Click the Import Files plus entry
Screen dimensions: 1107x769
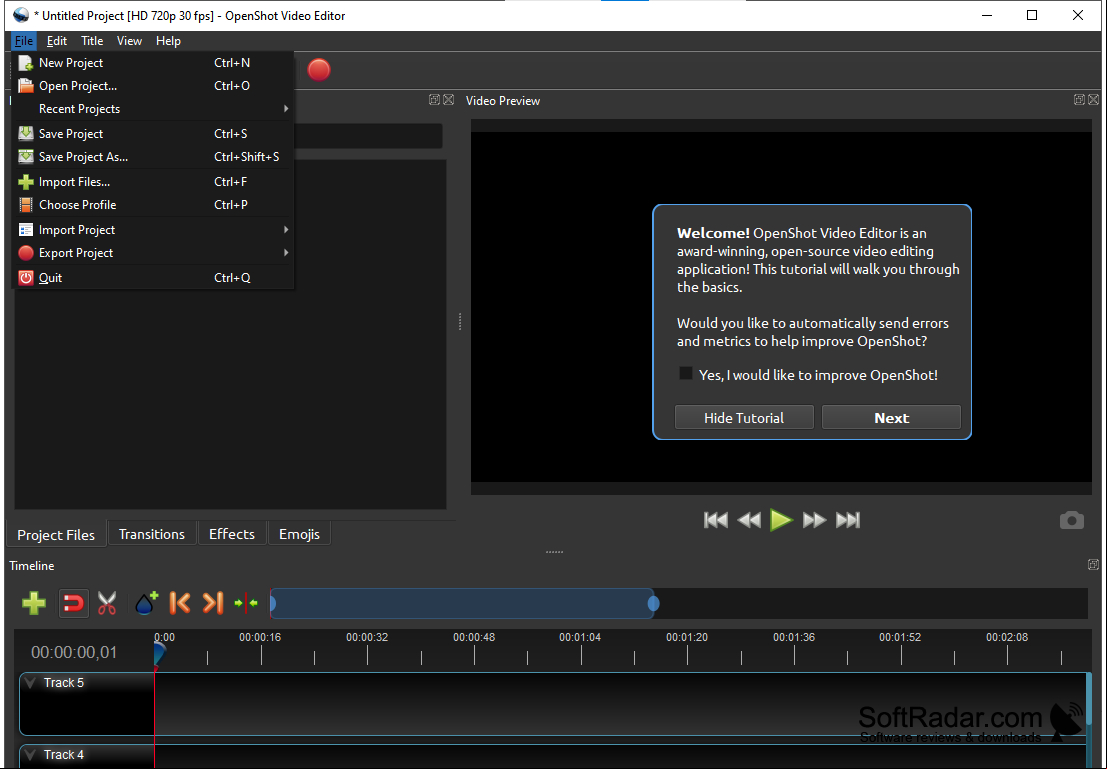click(x=152, y=182)
